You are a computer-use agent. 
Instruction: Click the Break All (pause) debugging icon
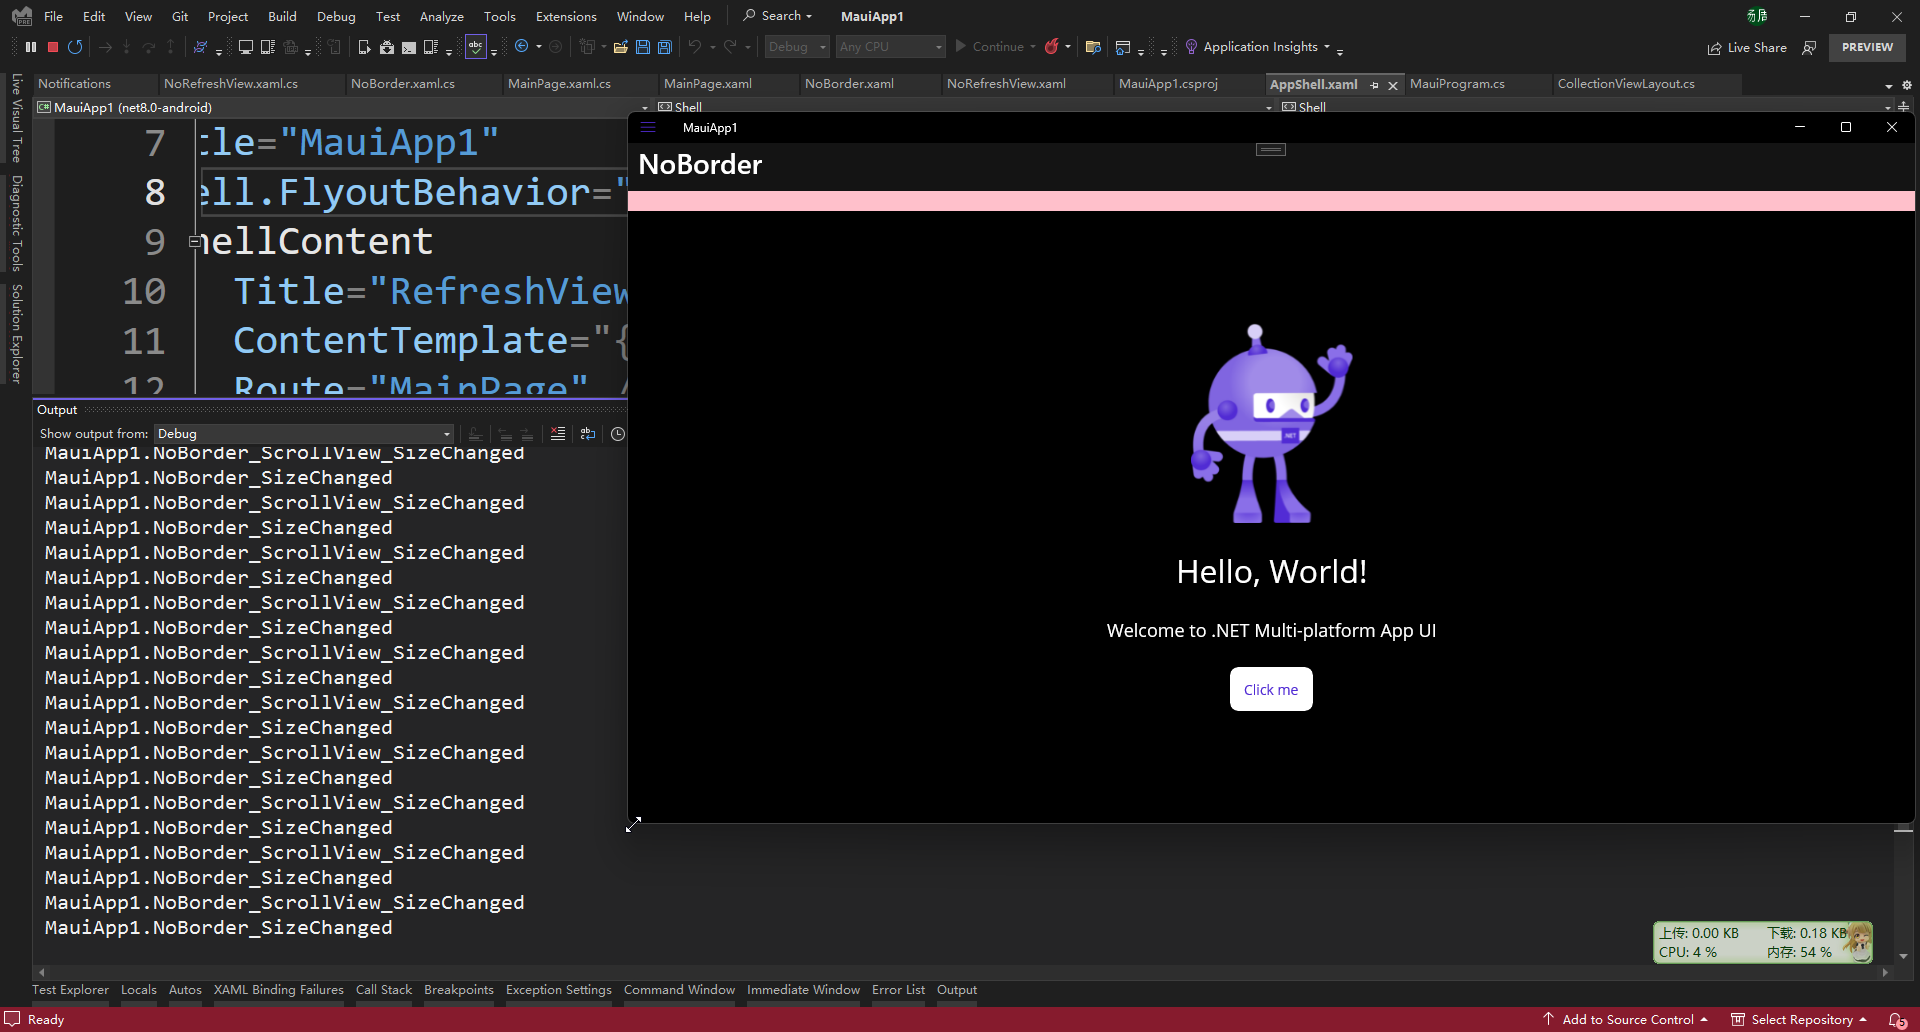[30, 47]
